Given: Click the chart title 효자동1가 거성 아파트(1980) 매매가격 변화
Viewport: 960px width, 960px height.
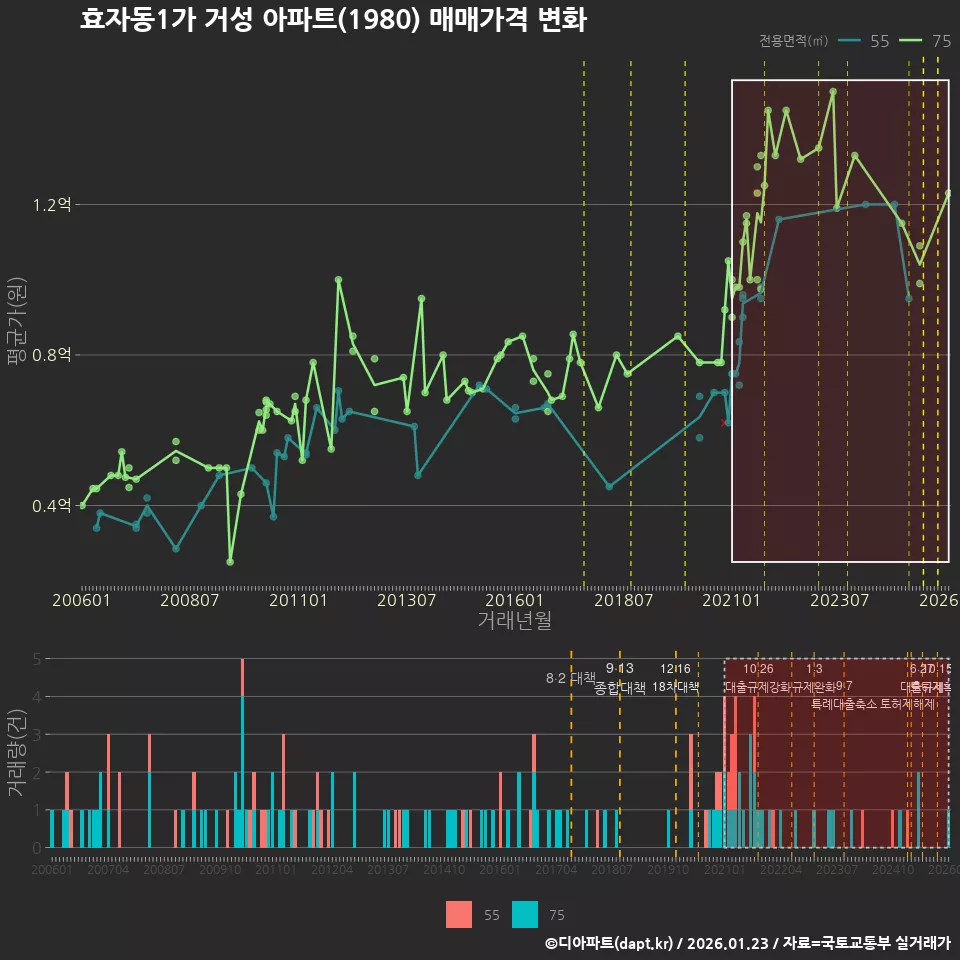Looking at the screenshot, I should [x=333, y=20].
